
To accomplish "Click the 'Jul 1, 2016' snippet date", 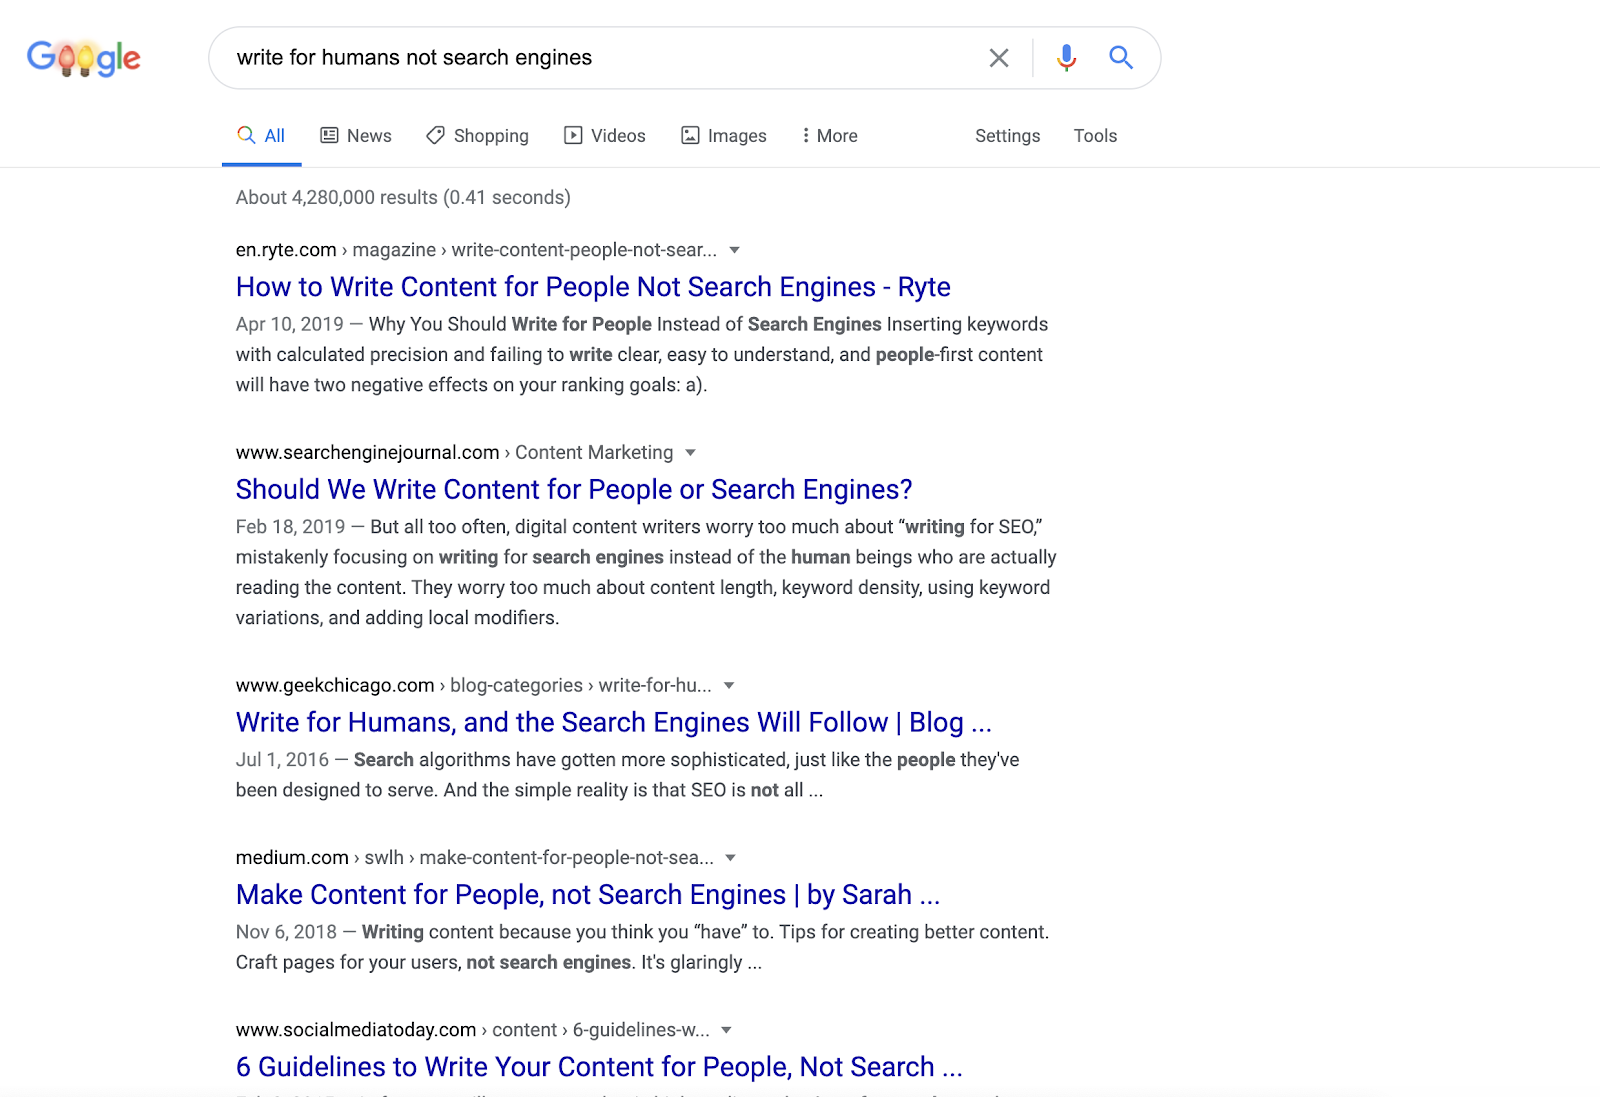I will point(282,760).
